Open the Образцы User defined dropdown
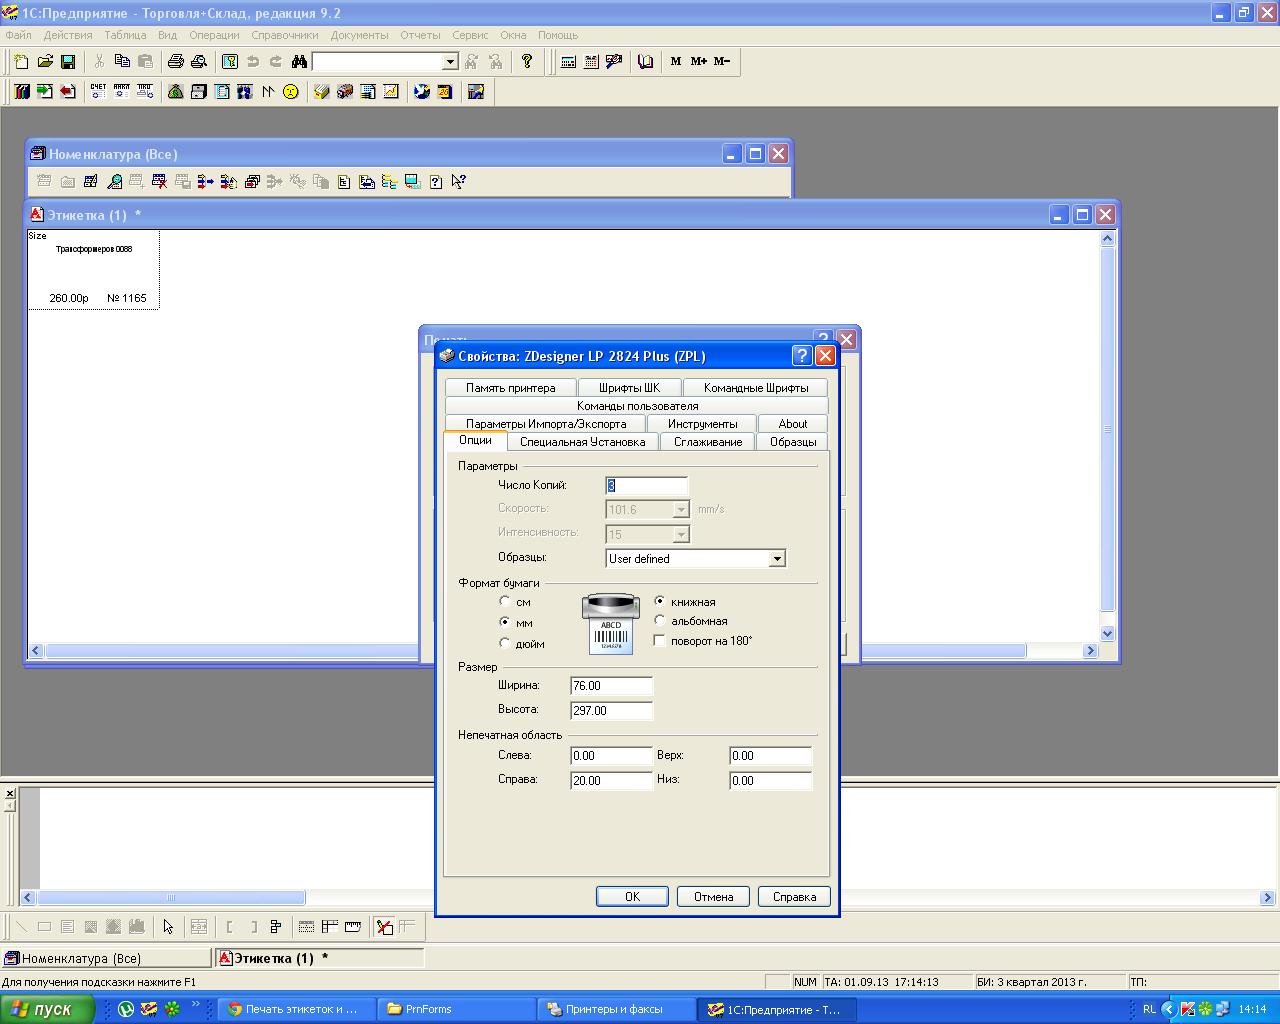This screenshot has height=1024, width=1280. pyautogui.click(x=777, y=559)
